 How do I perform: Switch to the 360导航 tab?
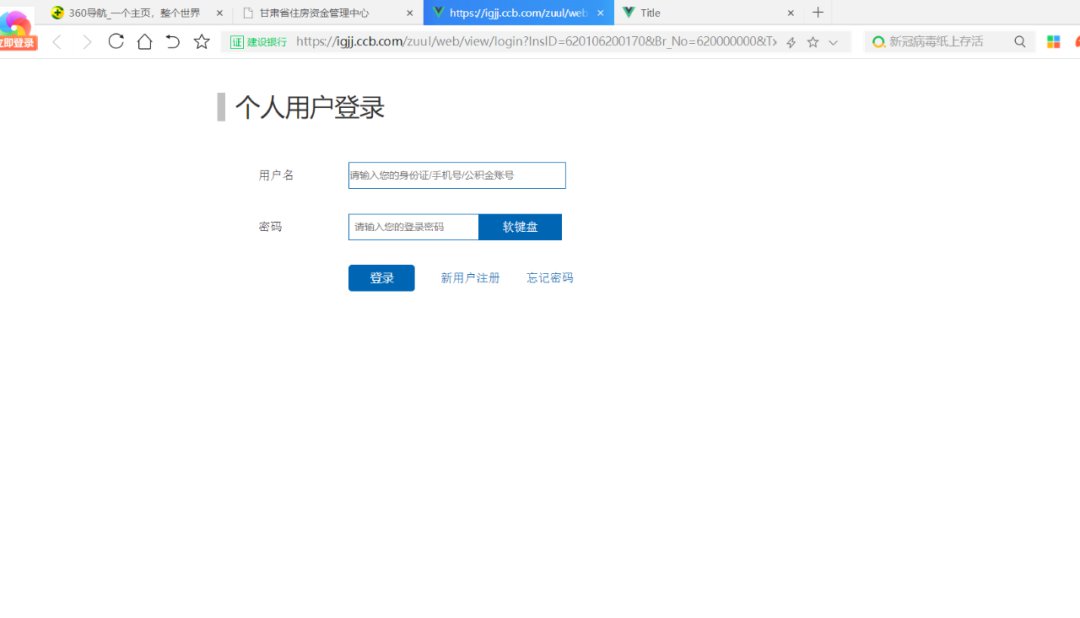tap(133, 13)
